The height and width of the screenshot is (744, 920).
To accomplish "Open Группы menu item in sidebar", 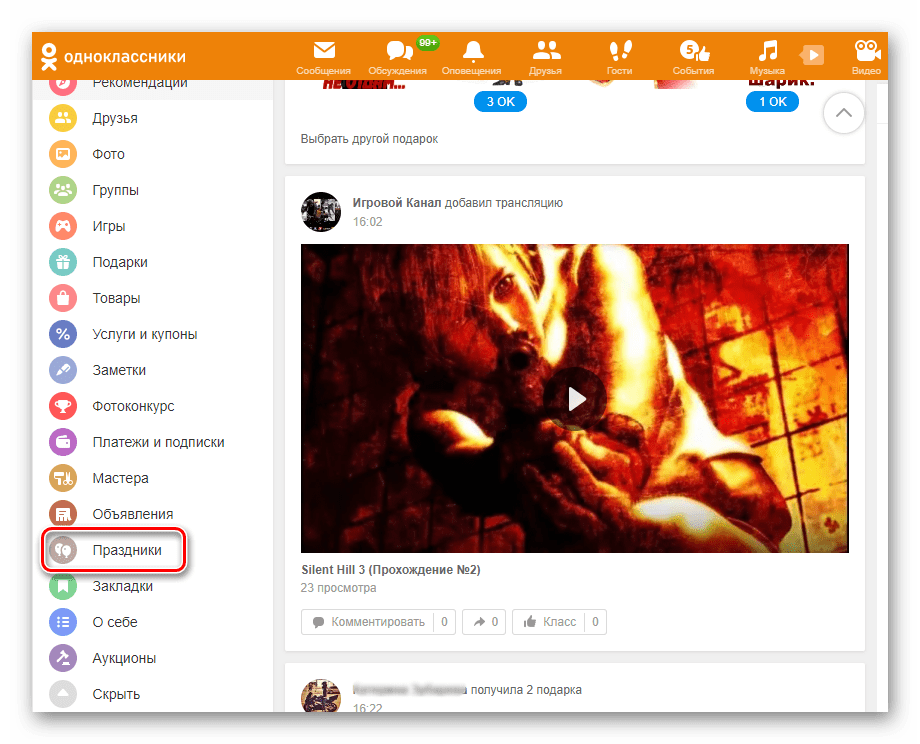I will pyautogui.click(x=116, y=190).
